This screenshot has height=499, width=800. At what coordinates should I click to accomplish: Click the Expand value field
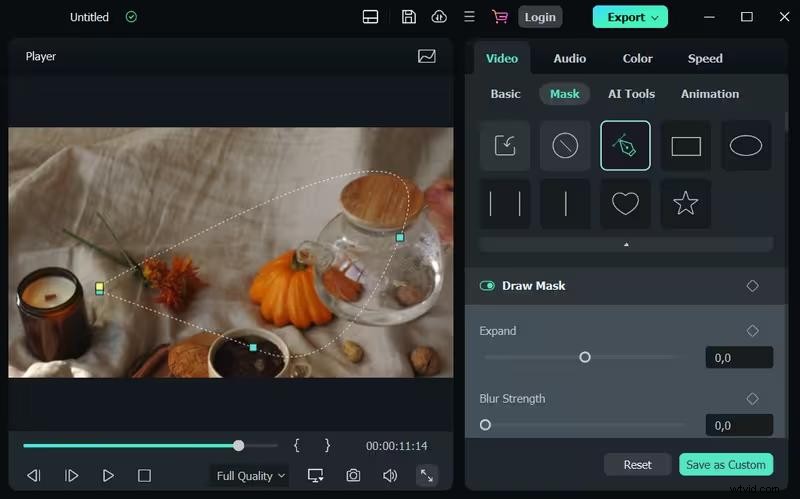(x=739, y=358)
